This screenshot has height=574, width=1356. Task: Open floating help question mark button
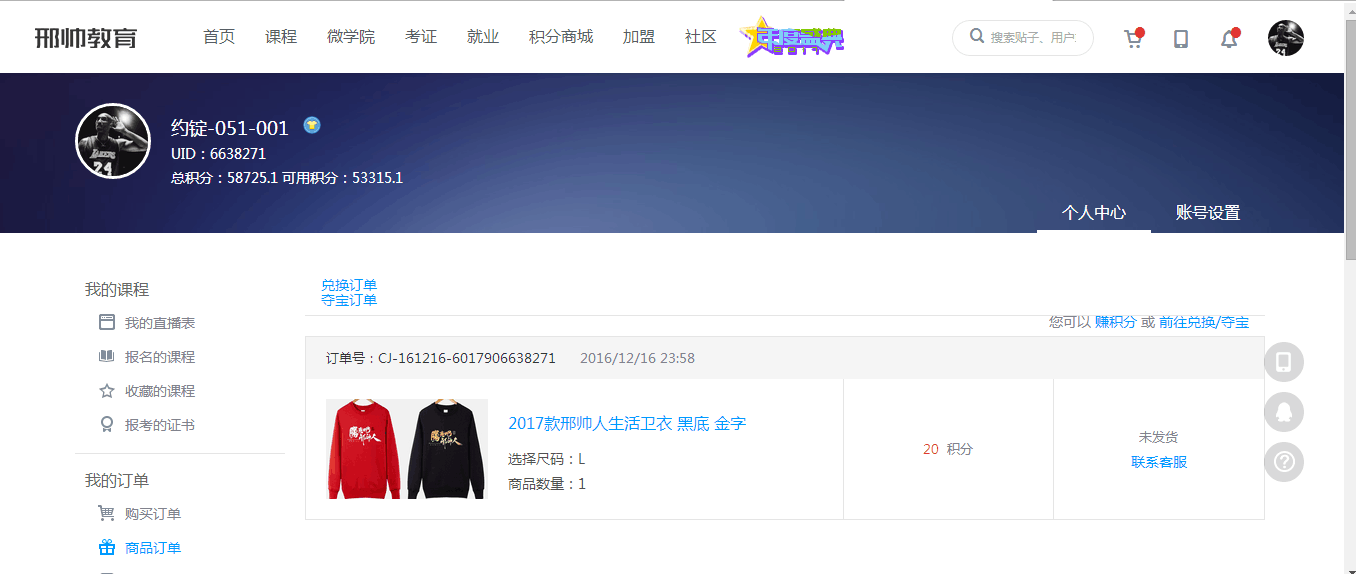1284,462
